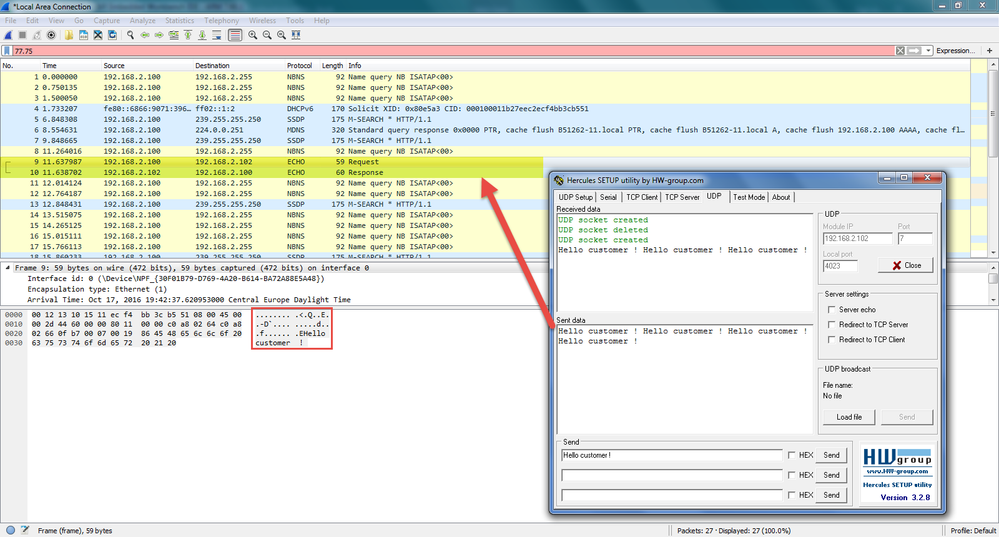999x537 pixels.
Task: Toggle HEX checkbox on third send line
Action: 791,495
